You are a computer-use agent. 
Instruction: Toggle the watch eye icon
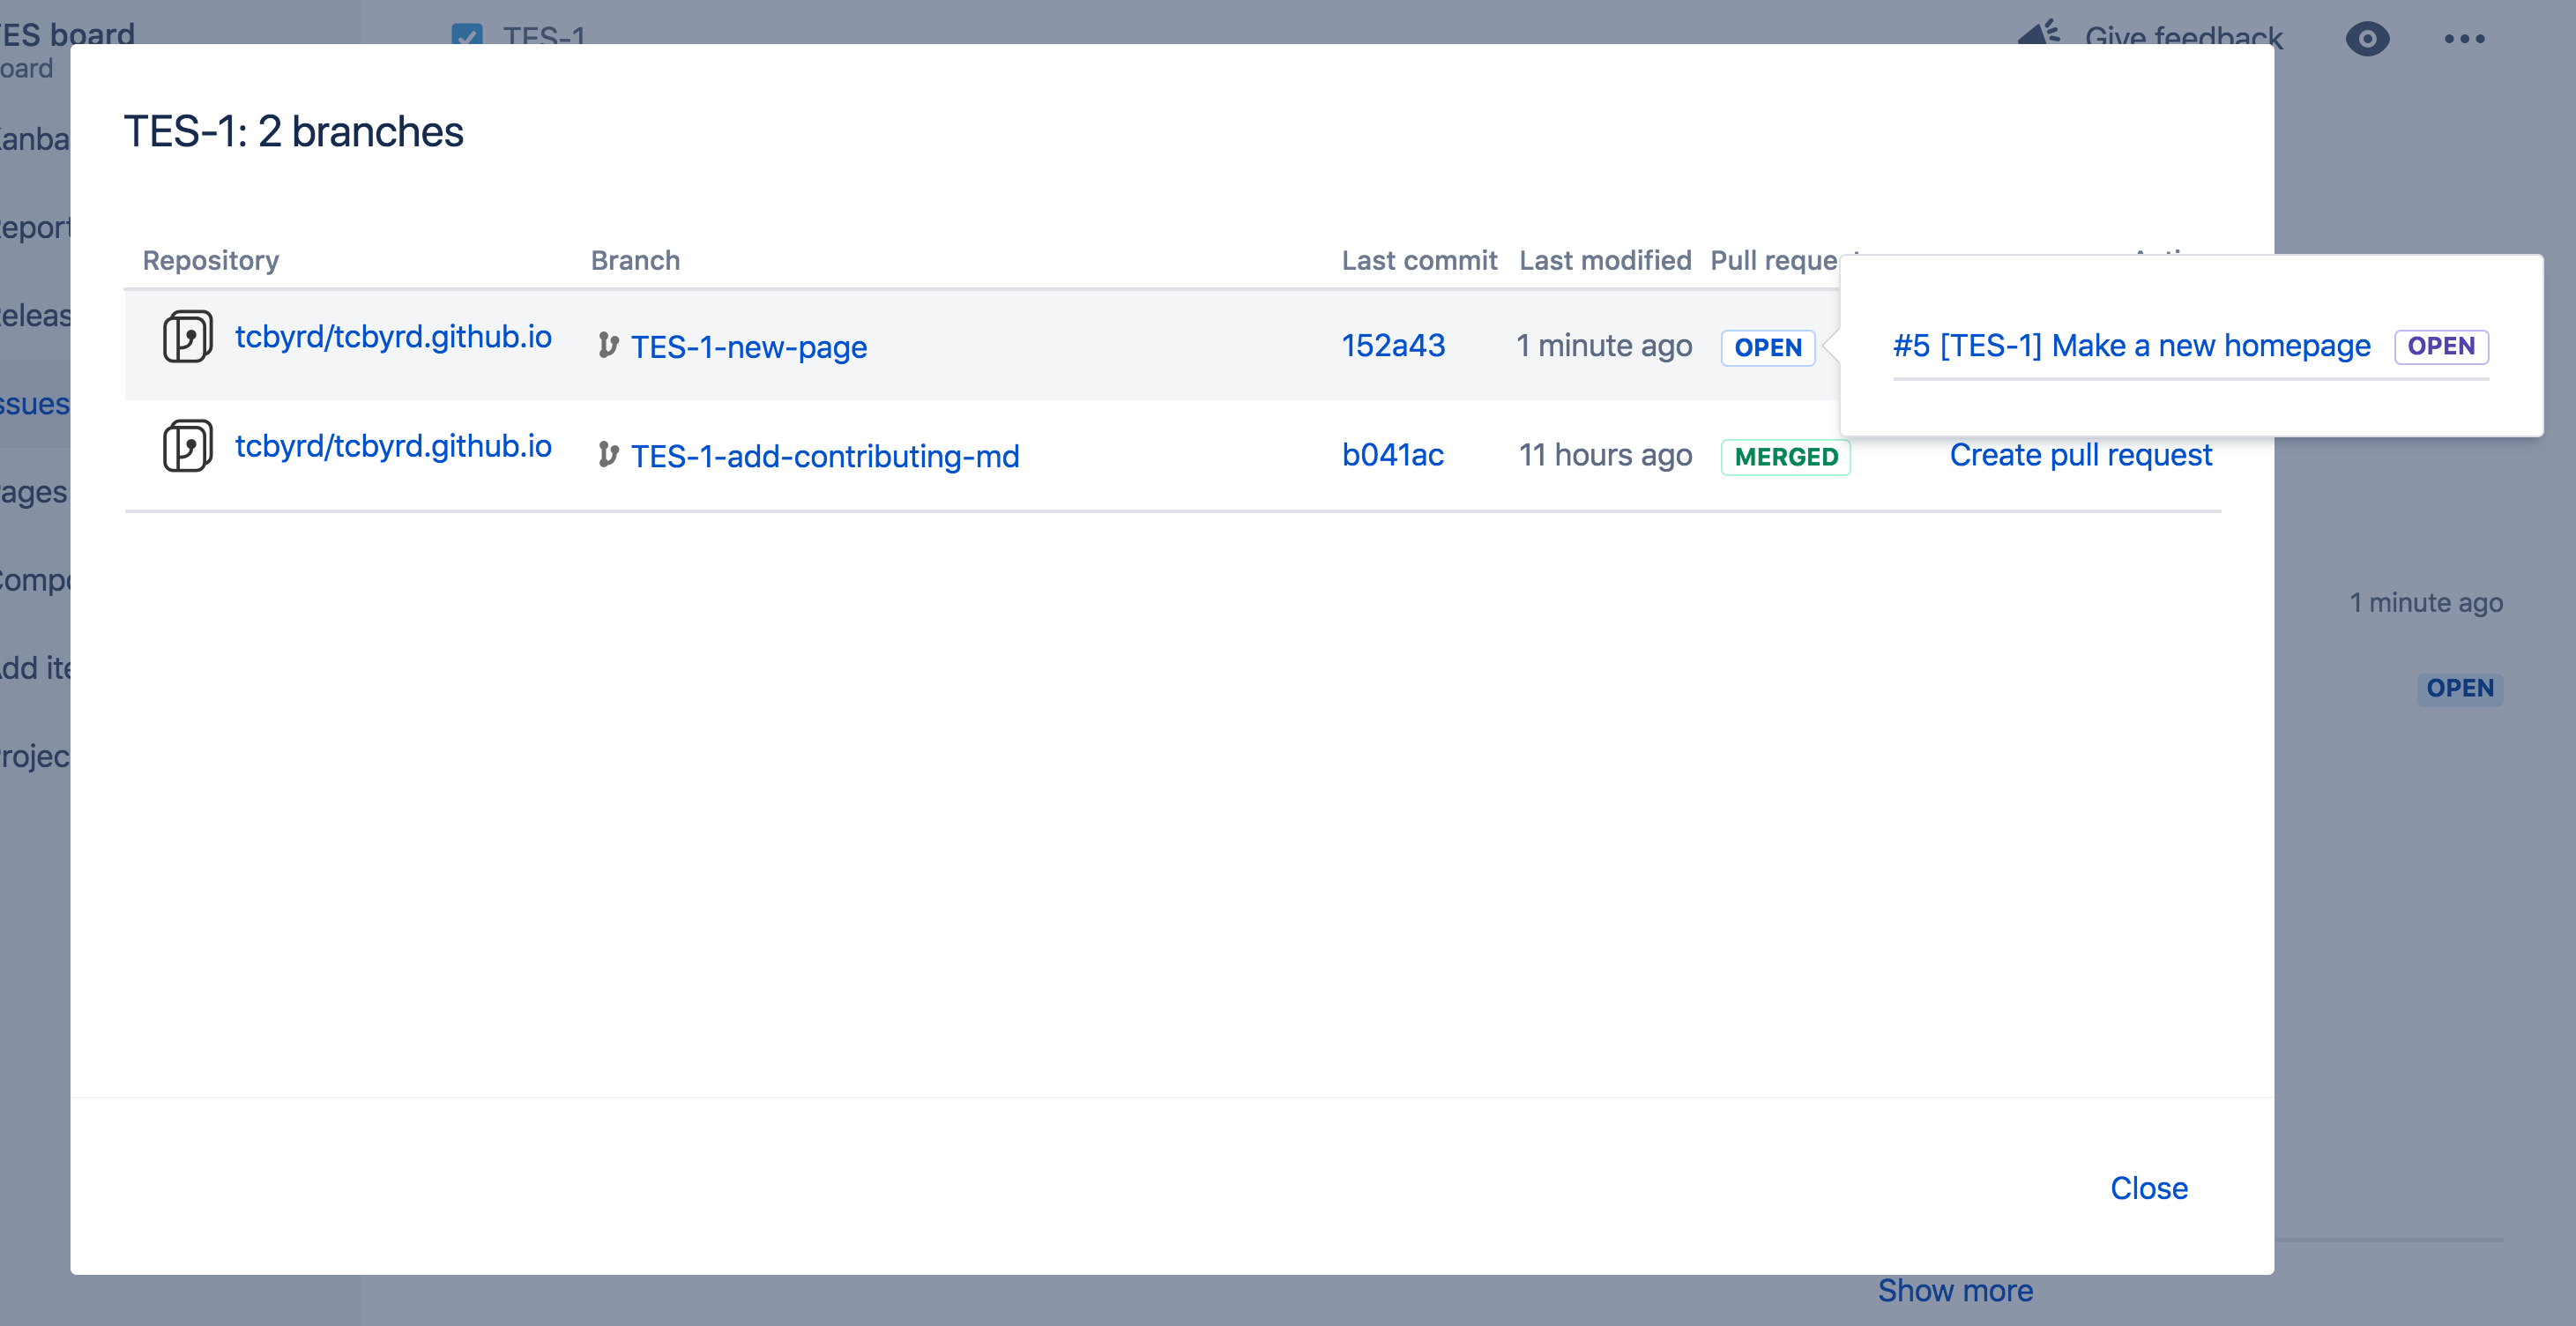click(2366, 39)
